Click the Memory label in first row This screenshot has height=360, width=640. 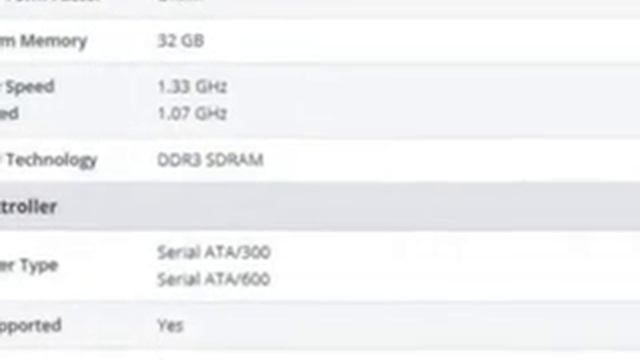[x=43, y=41]
